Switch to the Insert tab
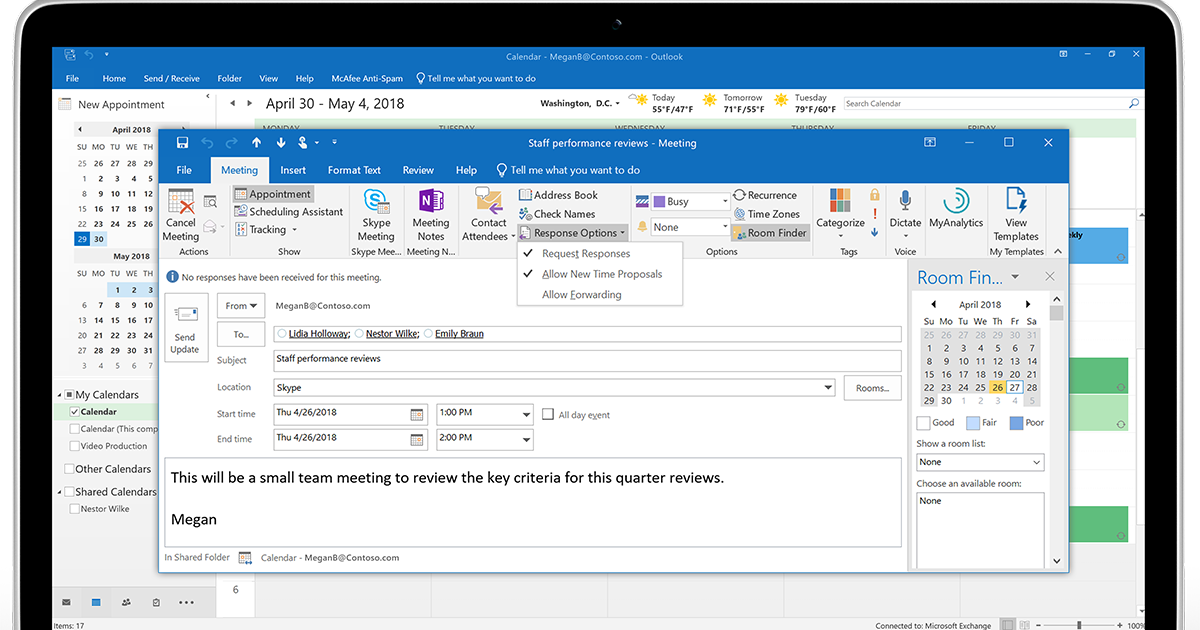The width and height of the screenshot is (1200, 630). 293,170
